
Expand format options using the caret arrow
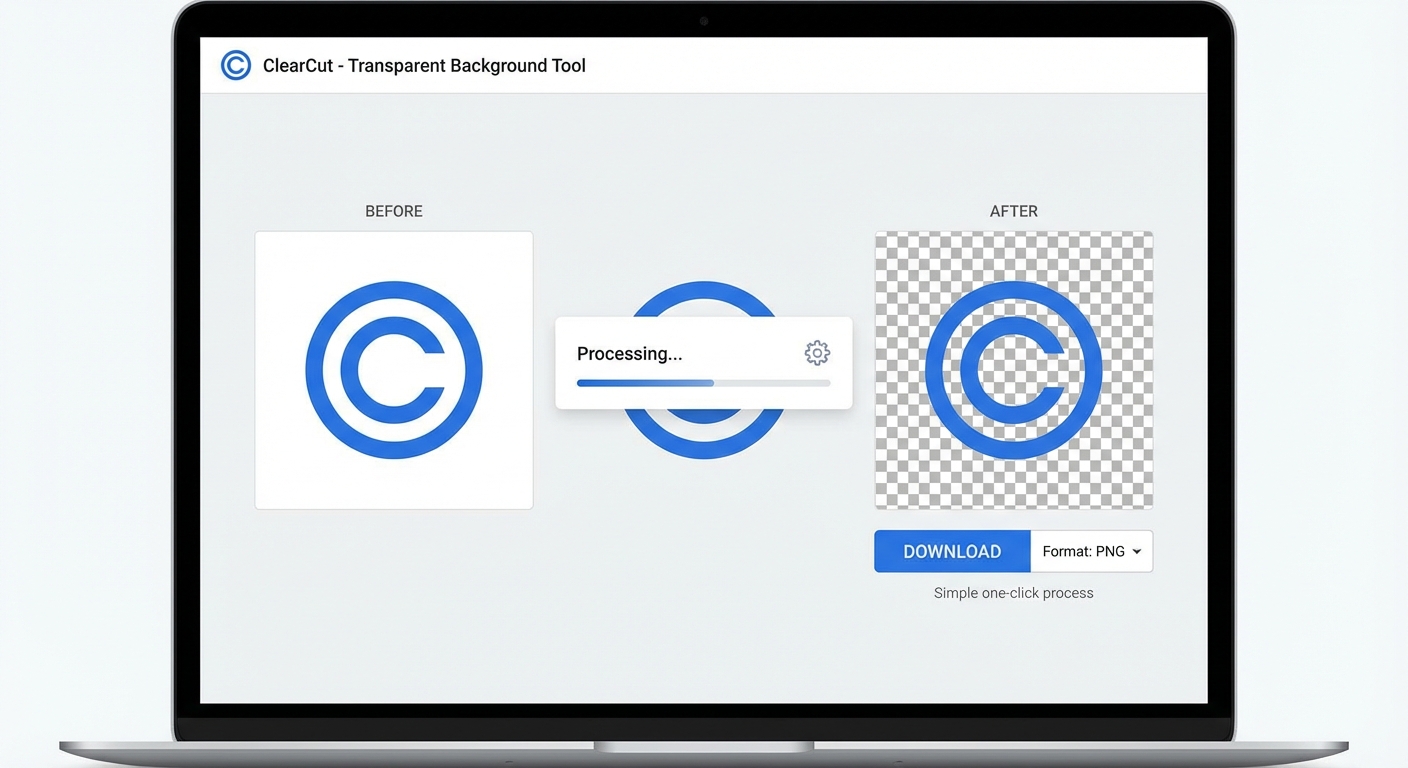click(x=1137, y=552)
